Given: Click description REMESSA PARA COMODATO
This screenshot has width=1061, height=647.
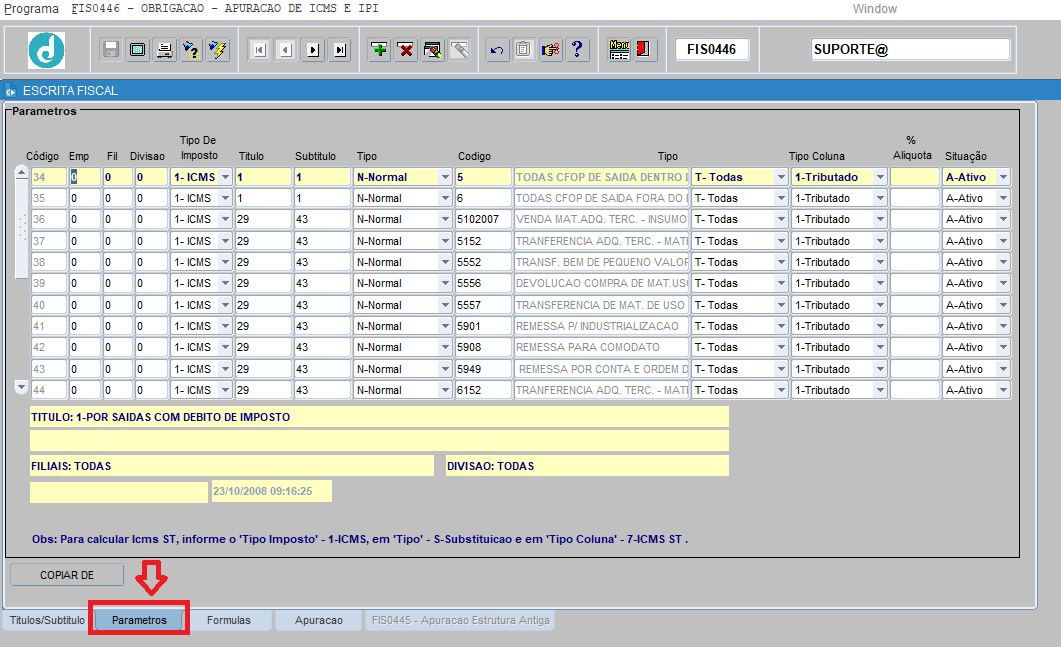Looking at the screenshot, I should [x=601, y=347].
